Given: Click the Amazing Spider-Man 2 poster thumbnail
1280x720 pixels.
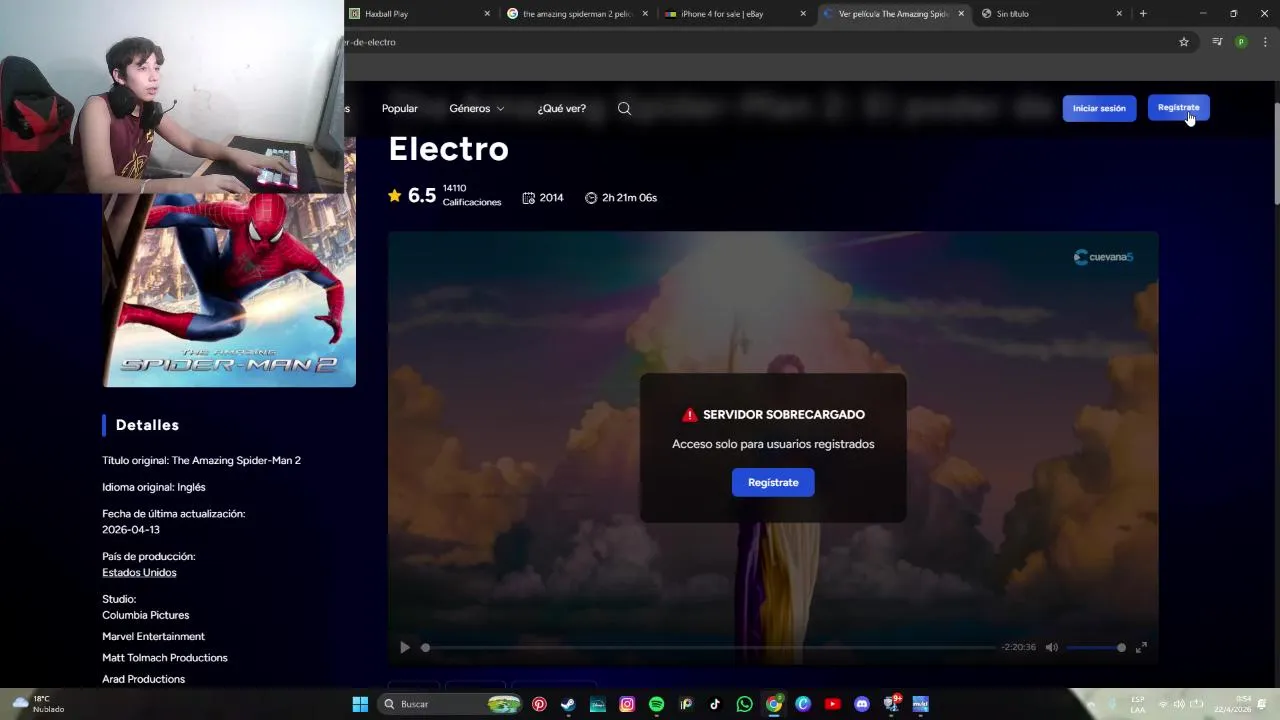Looking at the screenshot, I should tap(229, 289).
